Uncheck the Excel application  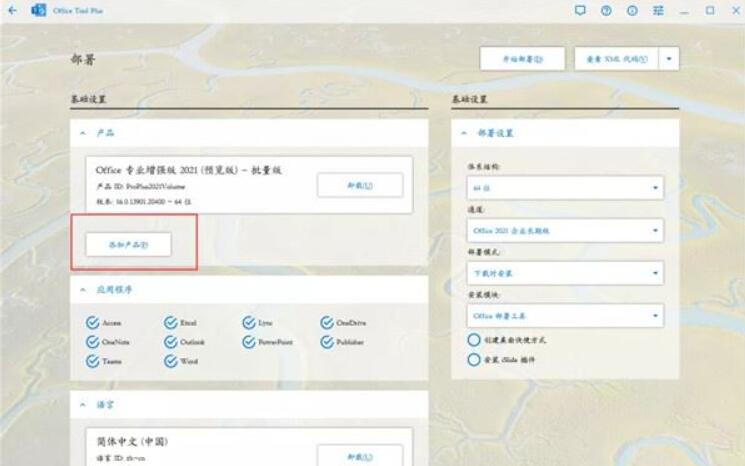click(x=171, y=323)
